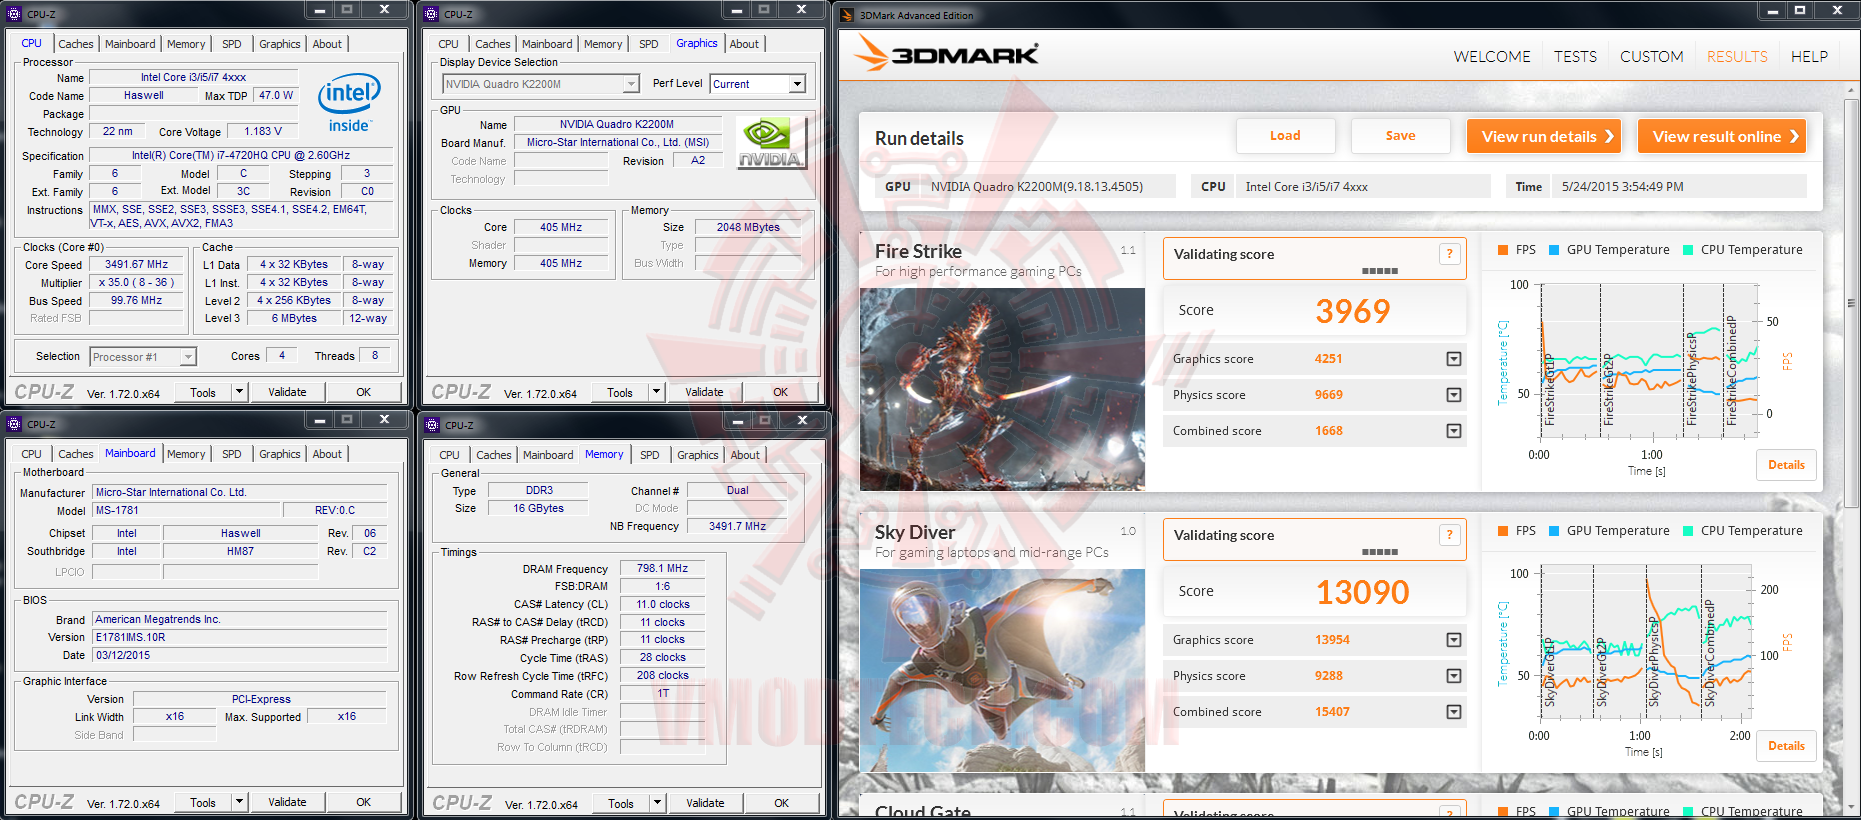Open the Tools dropdown arrow in the CPU-Z Processor window
Viewport: 1861px width, 820px height.
click(239, 392)
